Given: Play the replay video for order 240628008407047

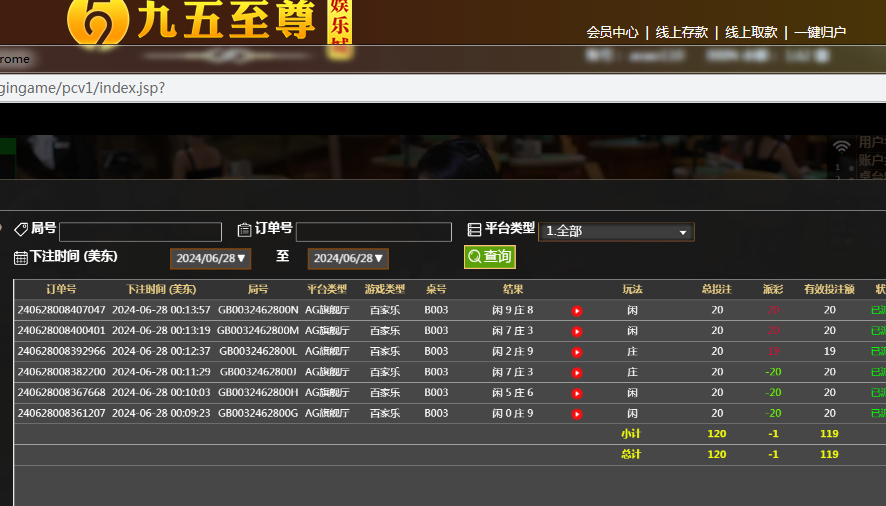Looking at the screenshot, I should [577, 310].
